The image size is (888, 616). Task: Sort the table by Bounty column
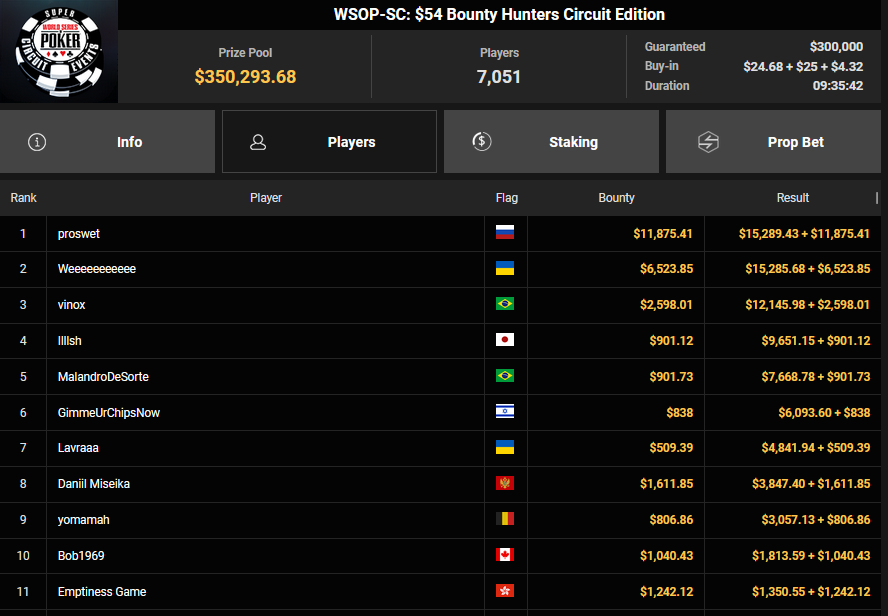(x=616, y=198)
